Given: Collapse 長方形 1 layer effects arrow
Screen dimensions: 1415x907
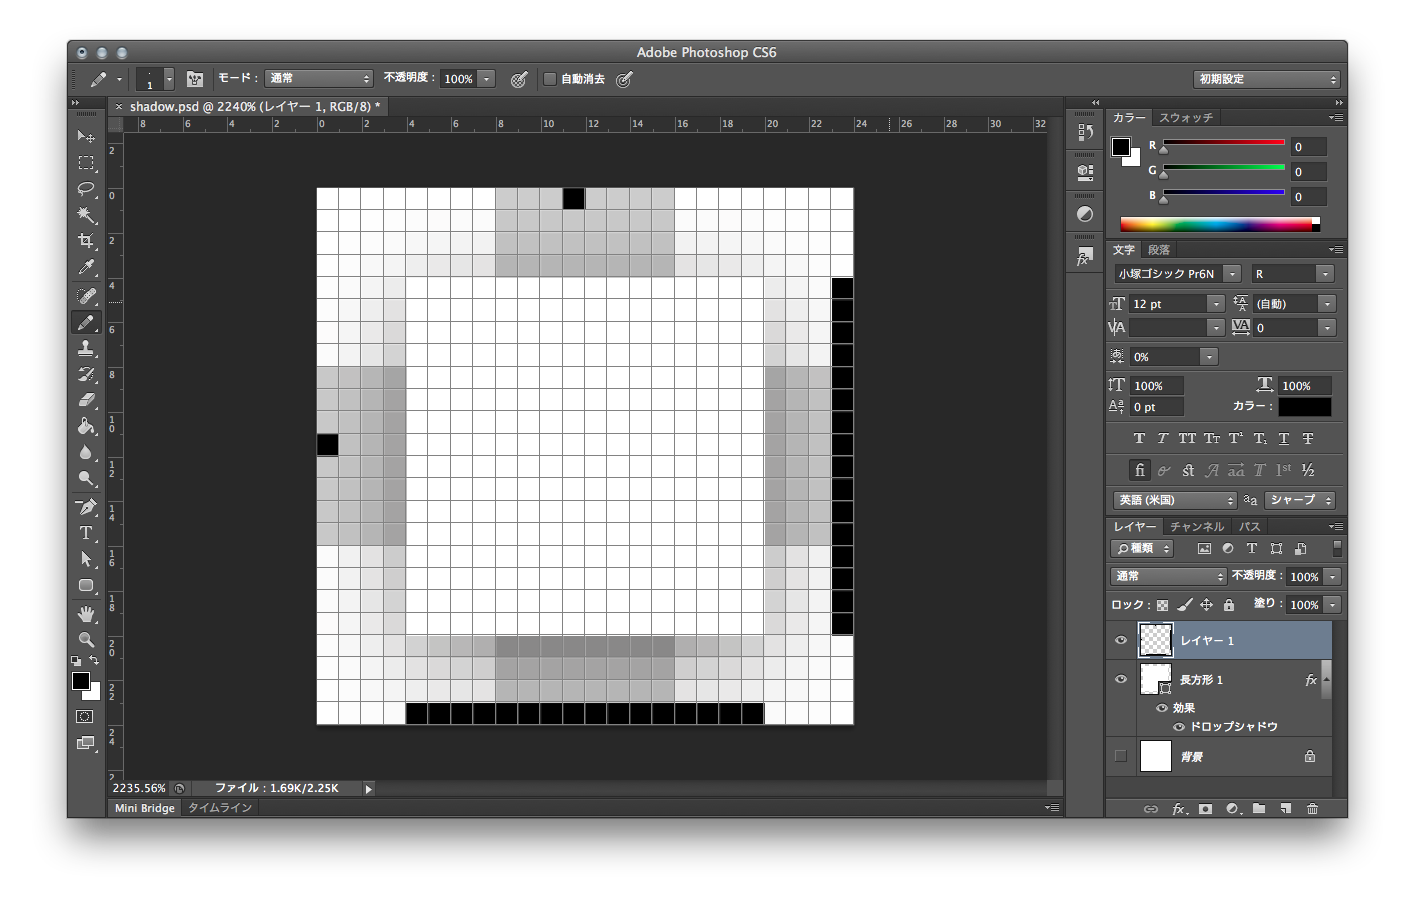Looking at the screenshot, I should (x=1326, y=679).
